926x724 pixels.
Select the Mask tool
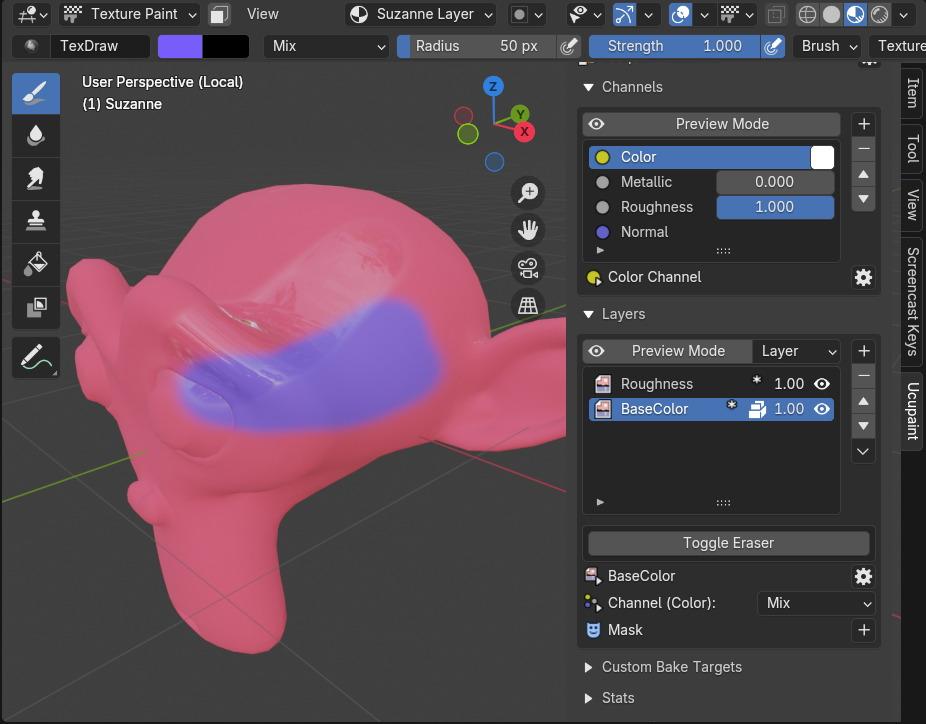[x=35, y=307]
